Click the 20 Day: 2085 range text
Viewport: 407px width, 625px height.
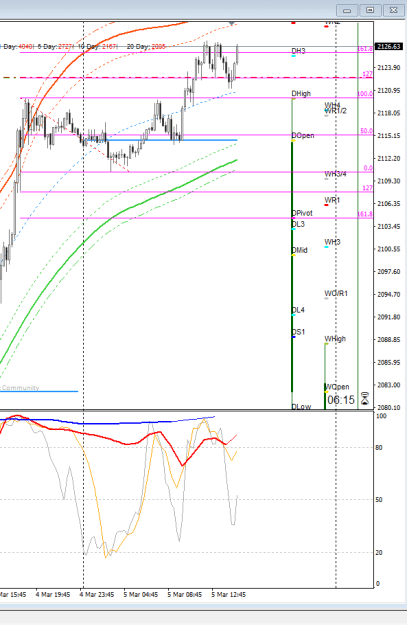coord(146,47)
